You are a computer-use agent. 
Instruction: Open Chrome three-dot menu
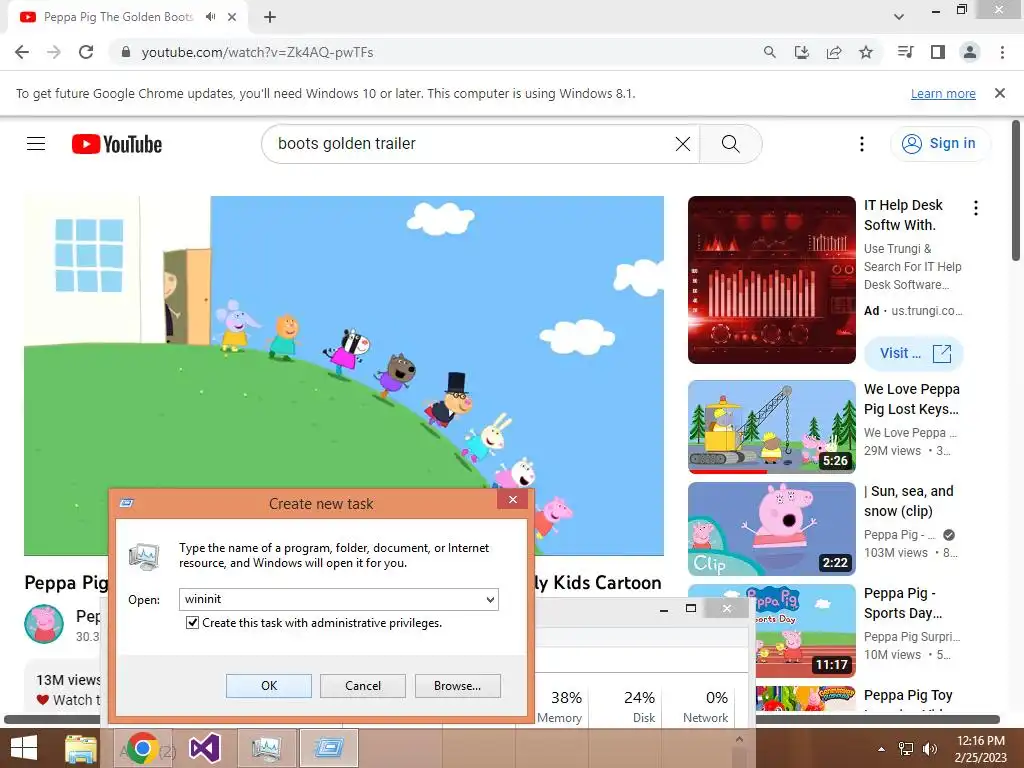click(1002, 52)
